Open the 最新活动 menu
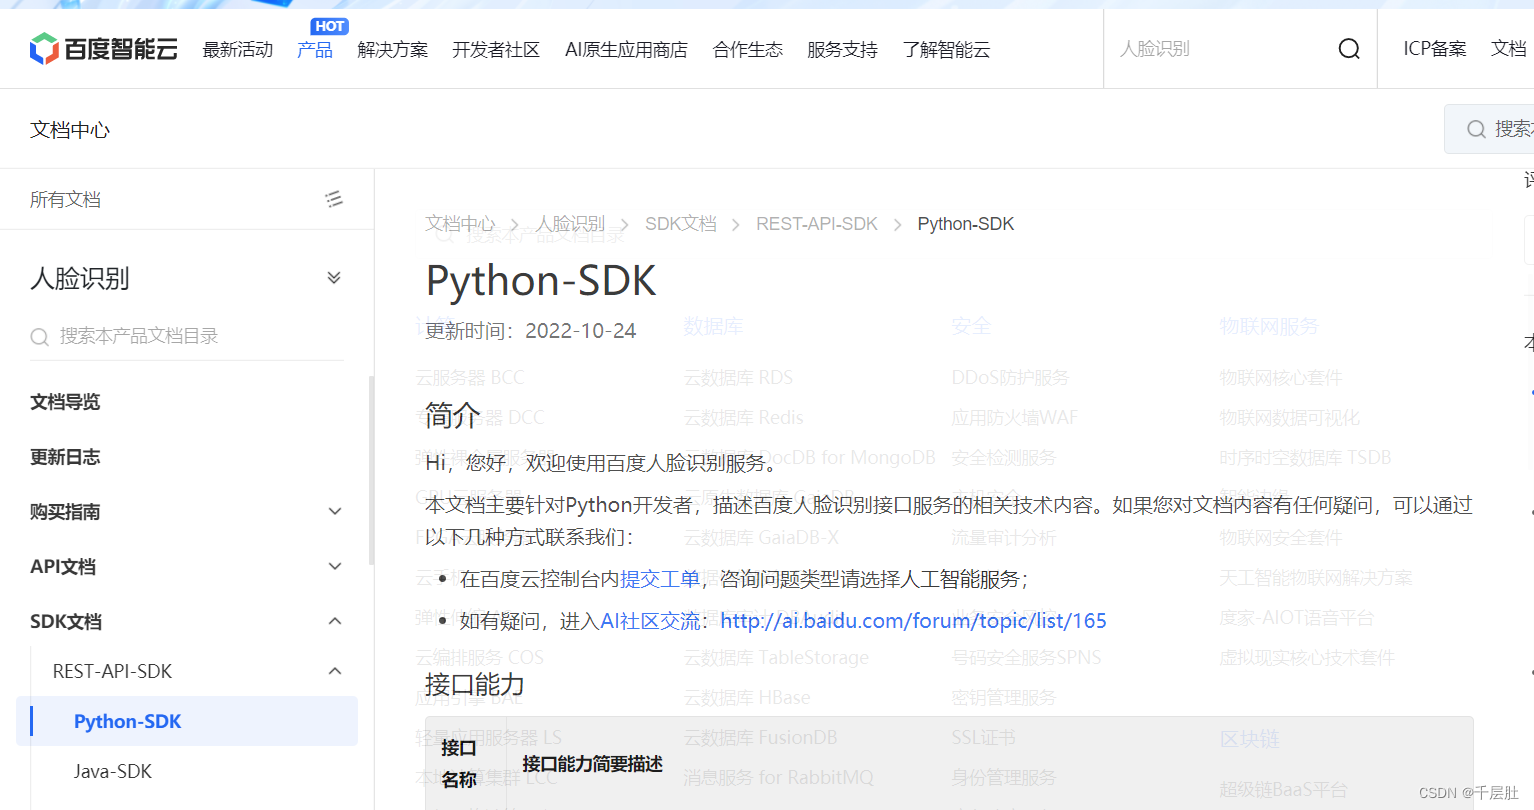The height and width of the screenshot is (810, 1534). coord(238,50)
